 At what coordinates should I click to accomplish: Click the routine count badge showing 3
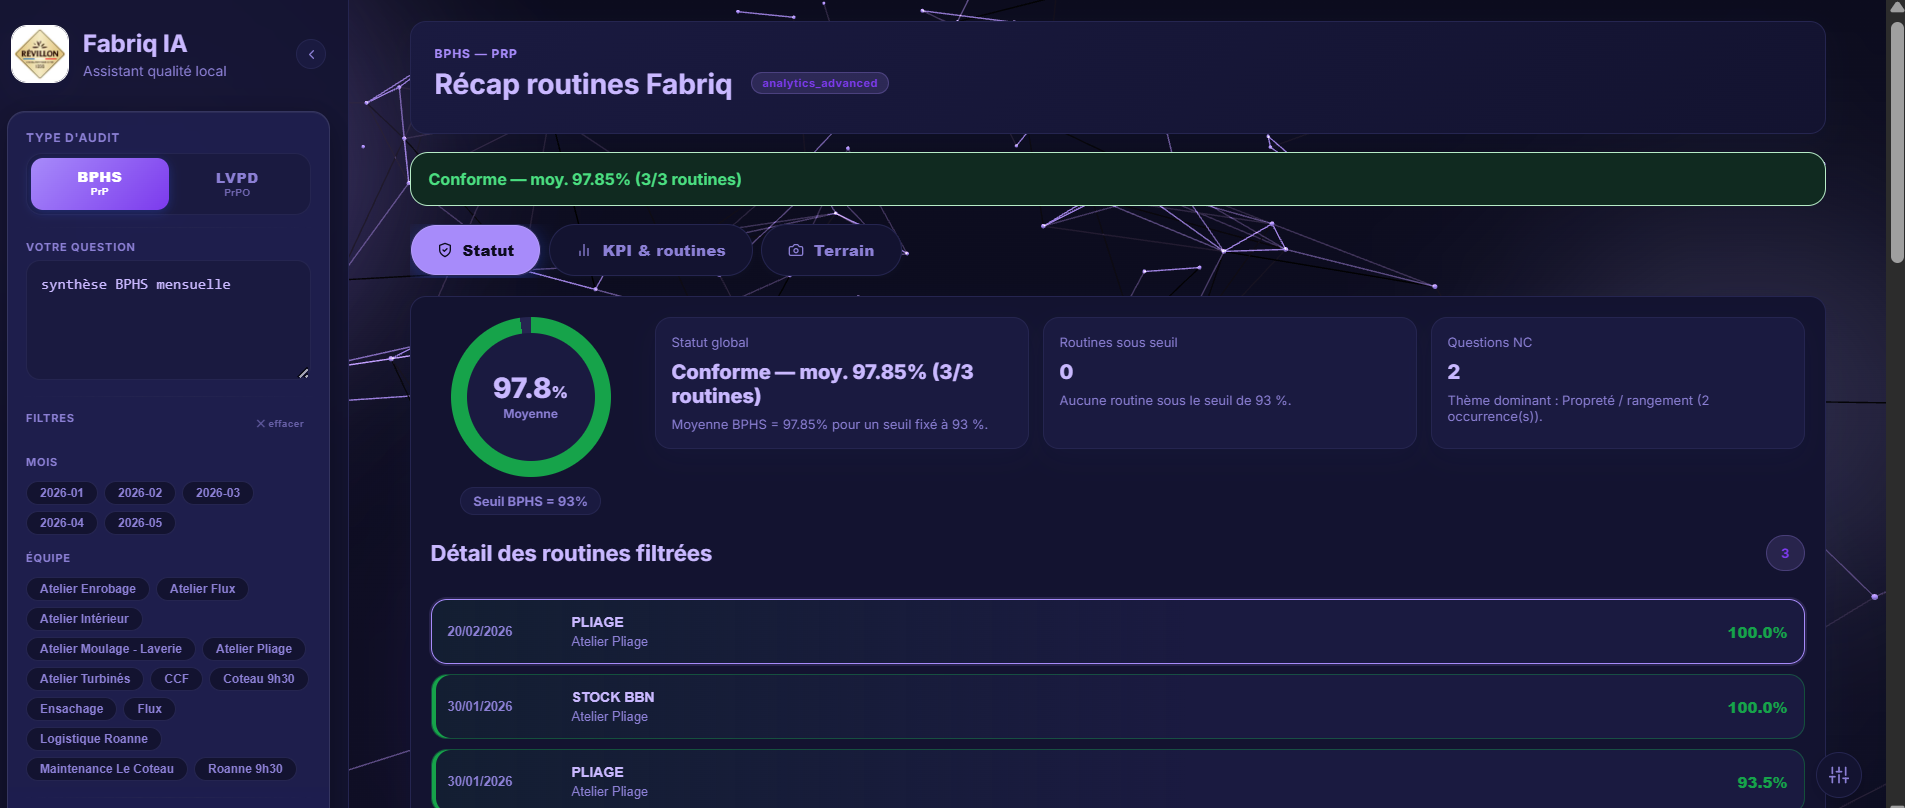[x=1785, y=553]
